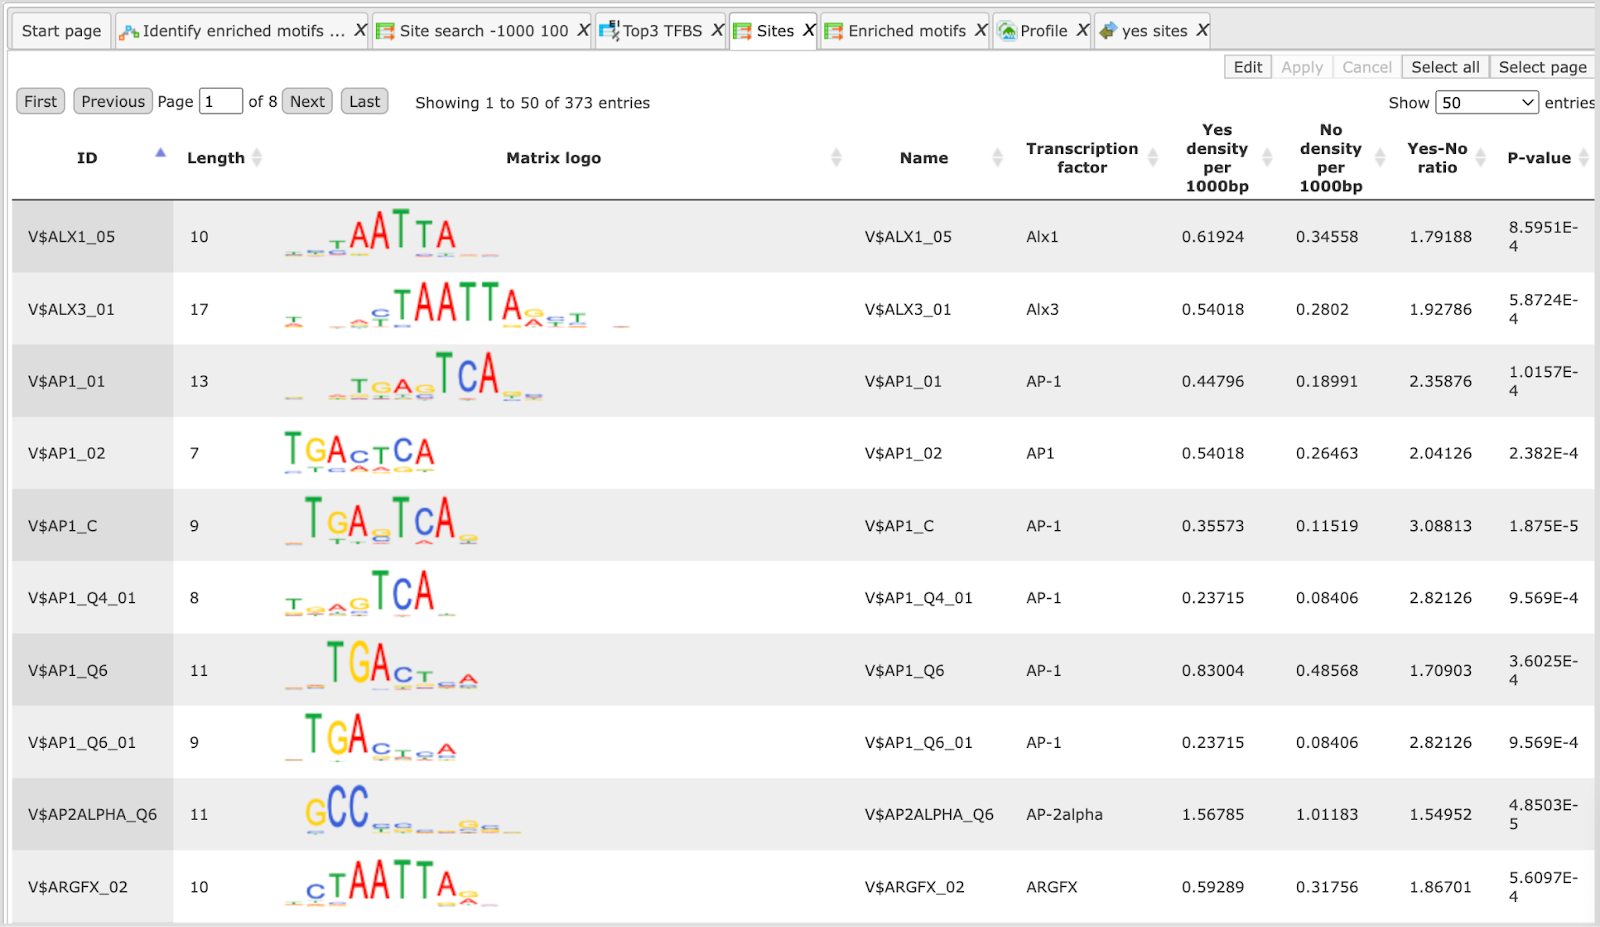
Task: Switch to Start page tab
Action: click(x=61, y=31)
